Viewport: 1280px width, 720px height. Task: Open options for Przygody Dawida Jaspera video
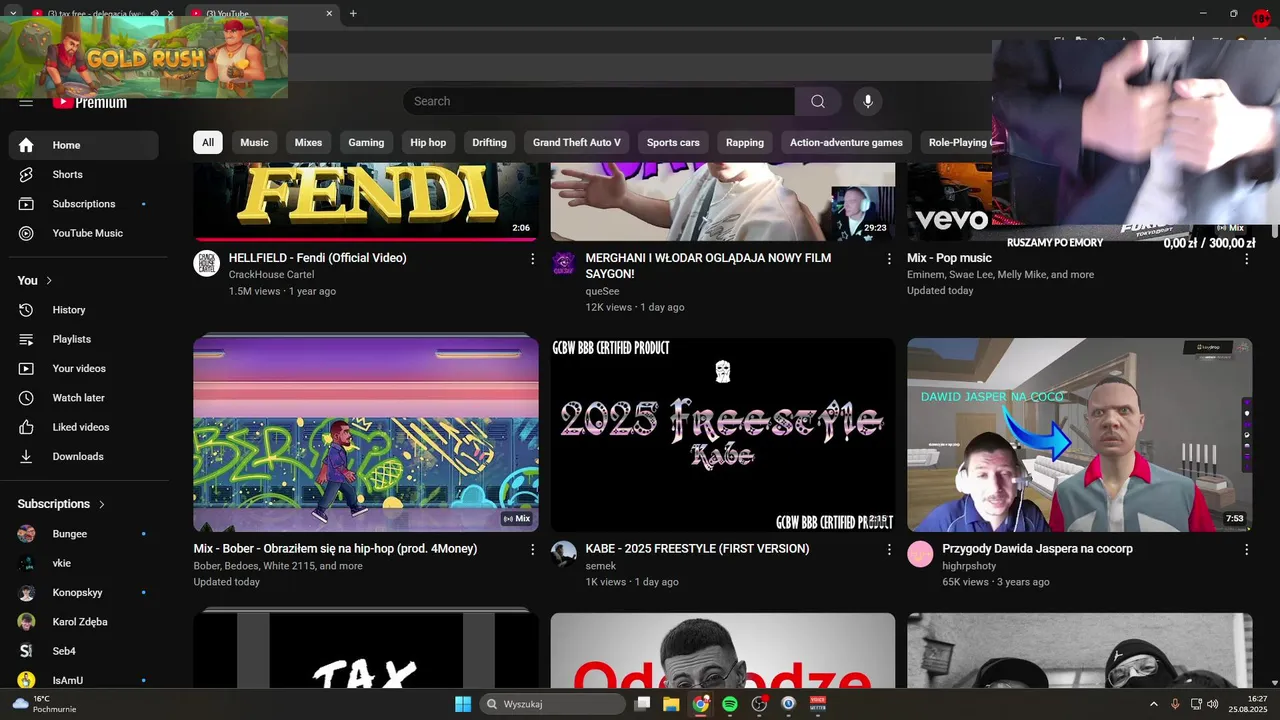click(1246, 550)
